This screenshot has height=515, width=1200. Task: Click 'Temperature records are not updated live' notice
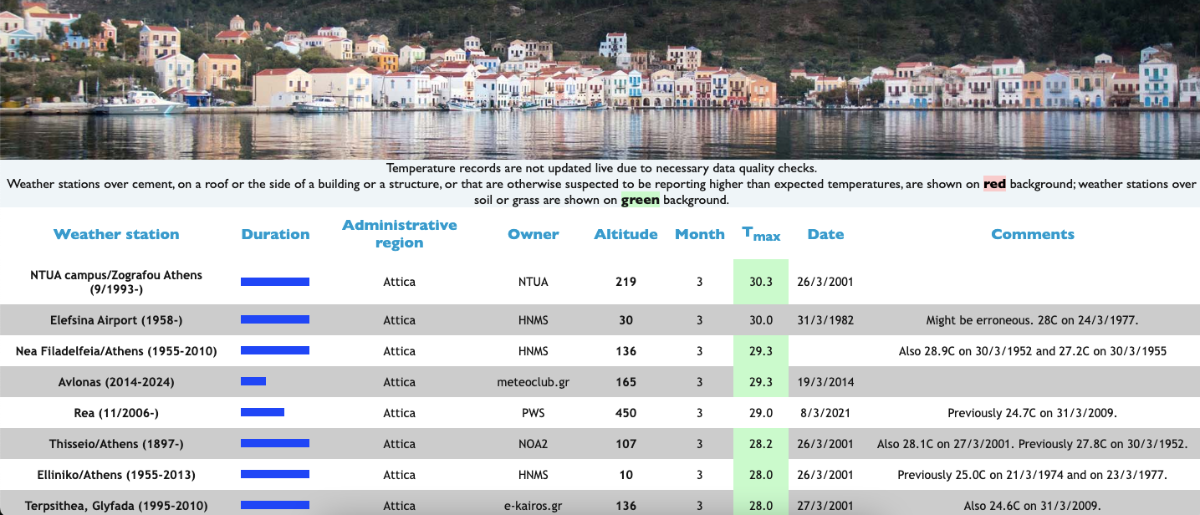coord(601,168)
